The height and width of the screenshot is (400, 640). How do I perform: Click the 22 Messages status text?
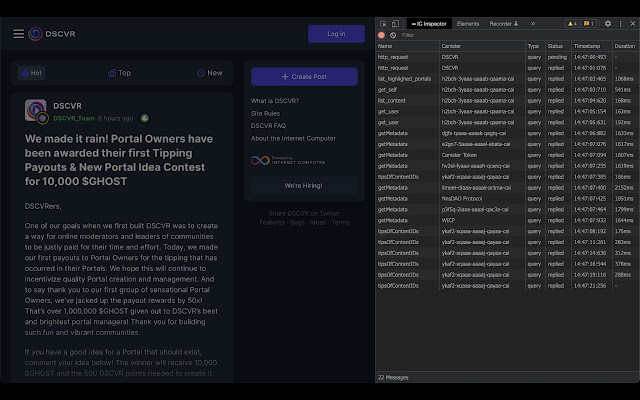coord(393,378)
